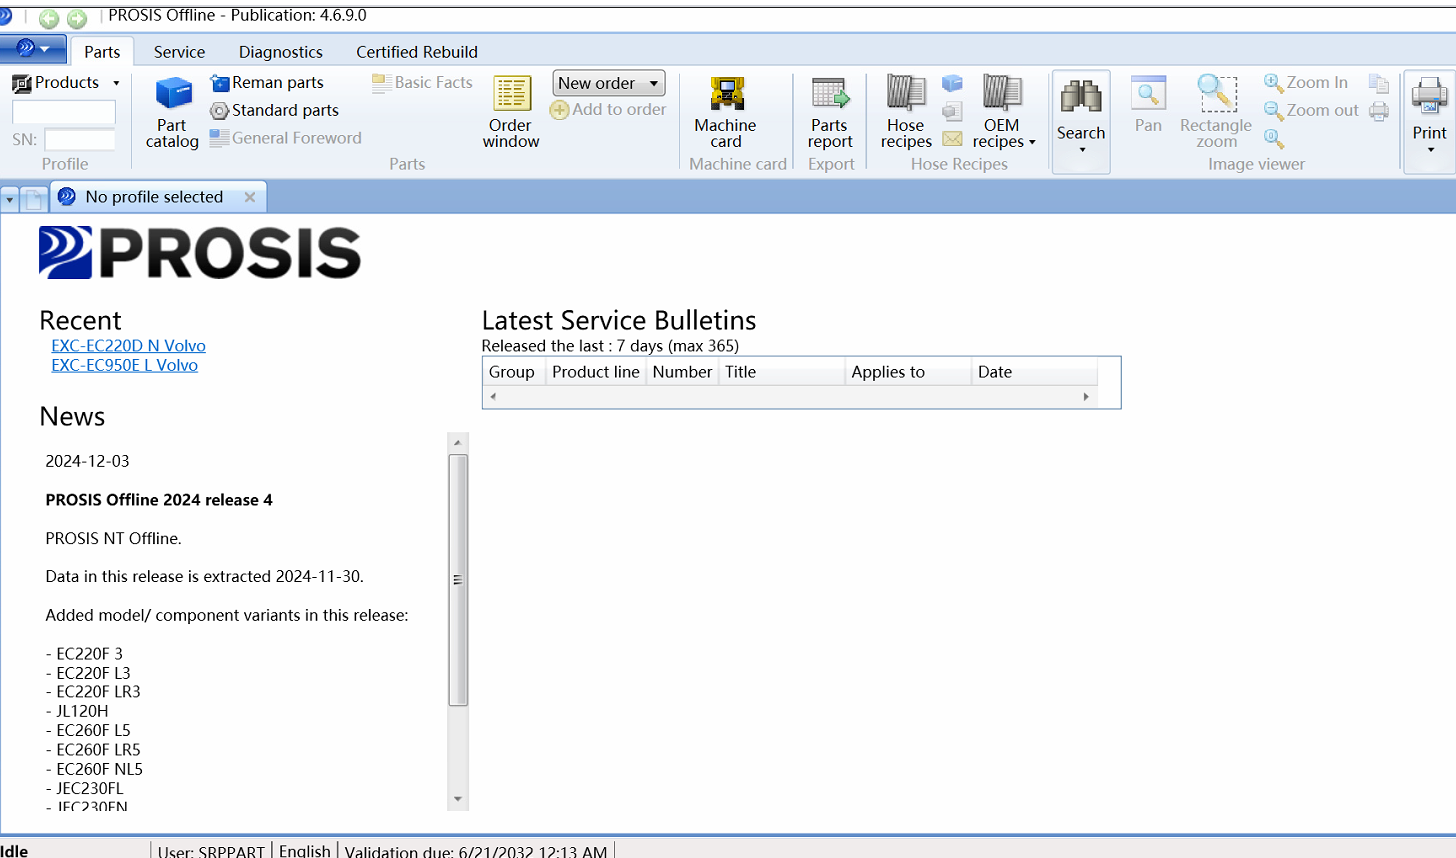Click the Products profile input field
Viewport: 1456px width, 858px height.
[x=64, y=112]
